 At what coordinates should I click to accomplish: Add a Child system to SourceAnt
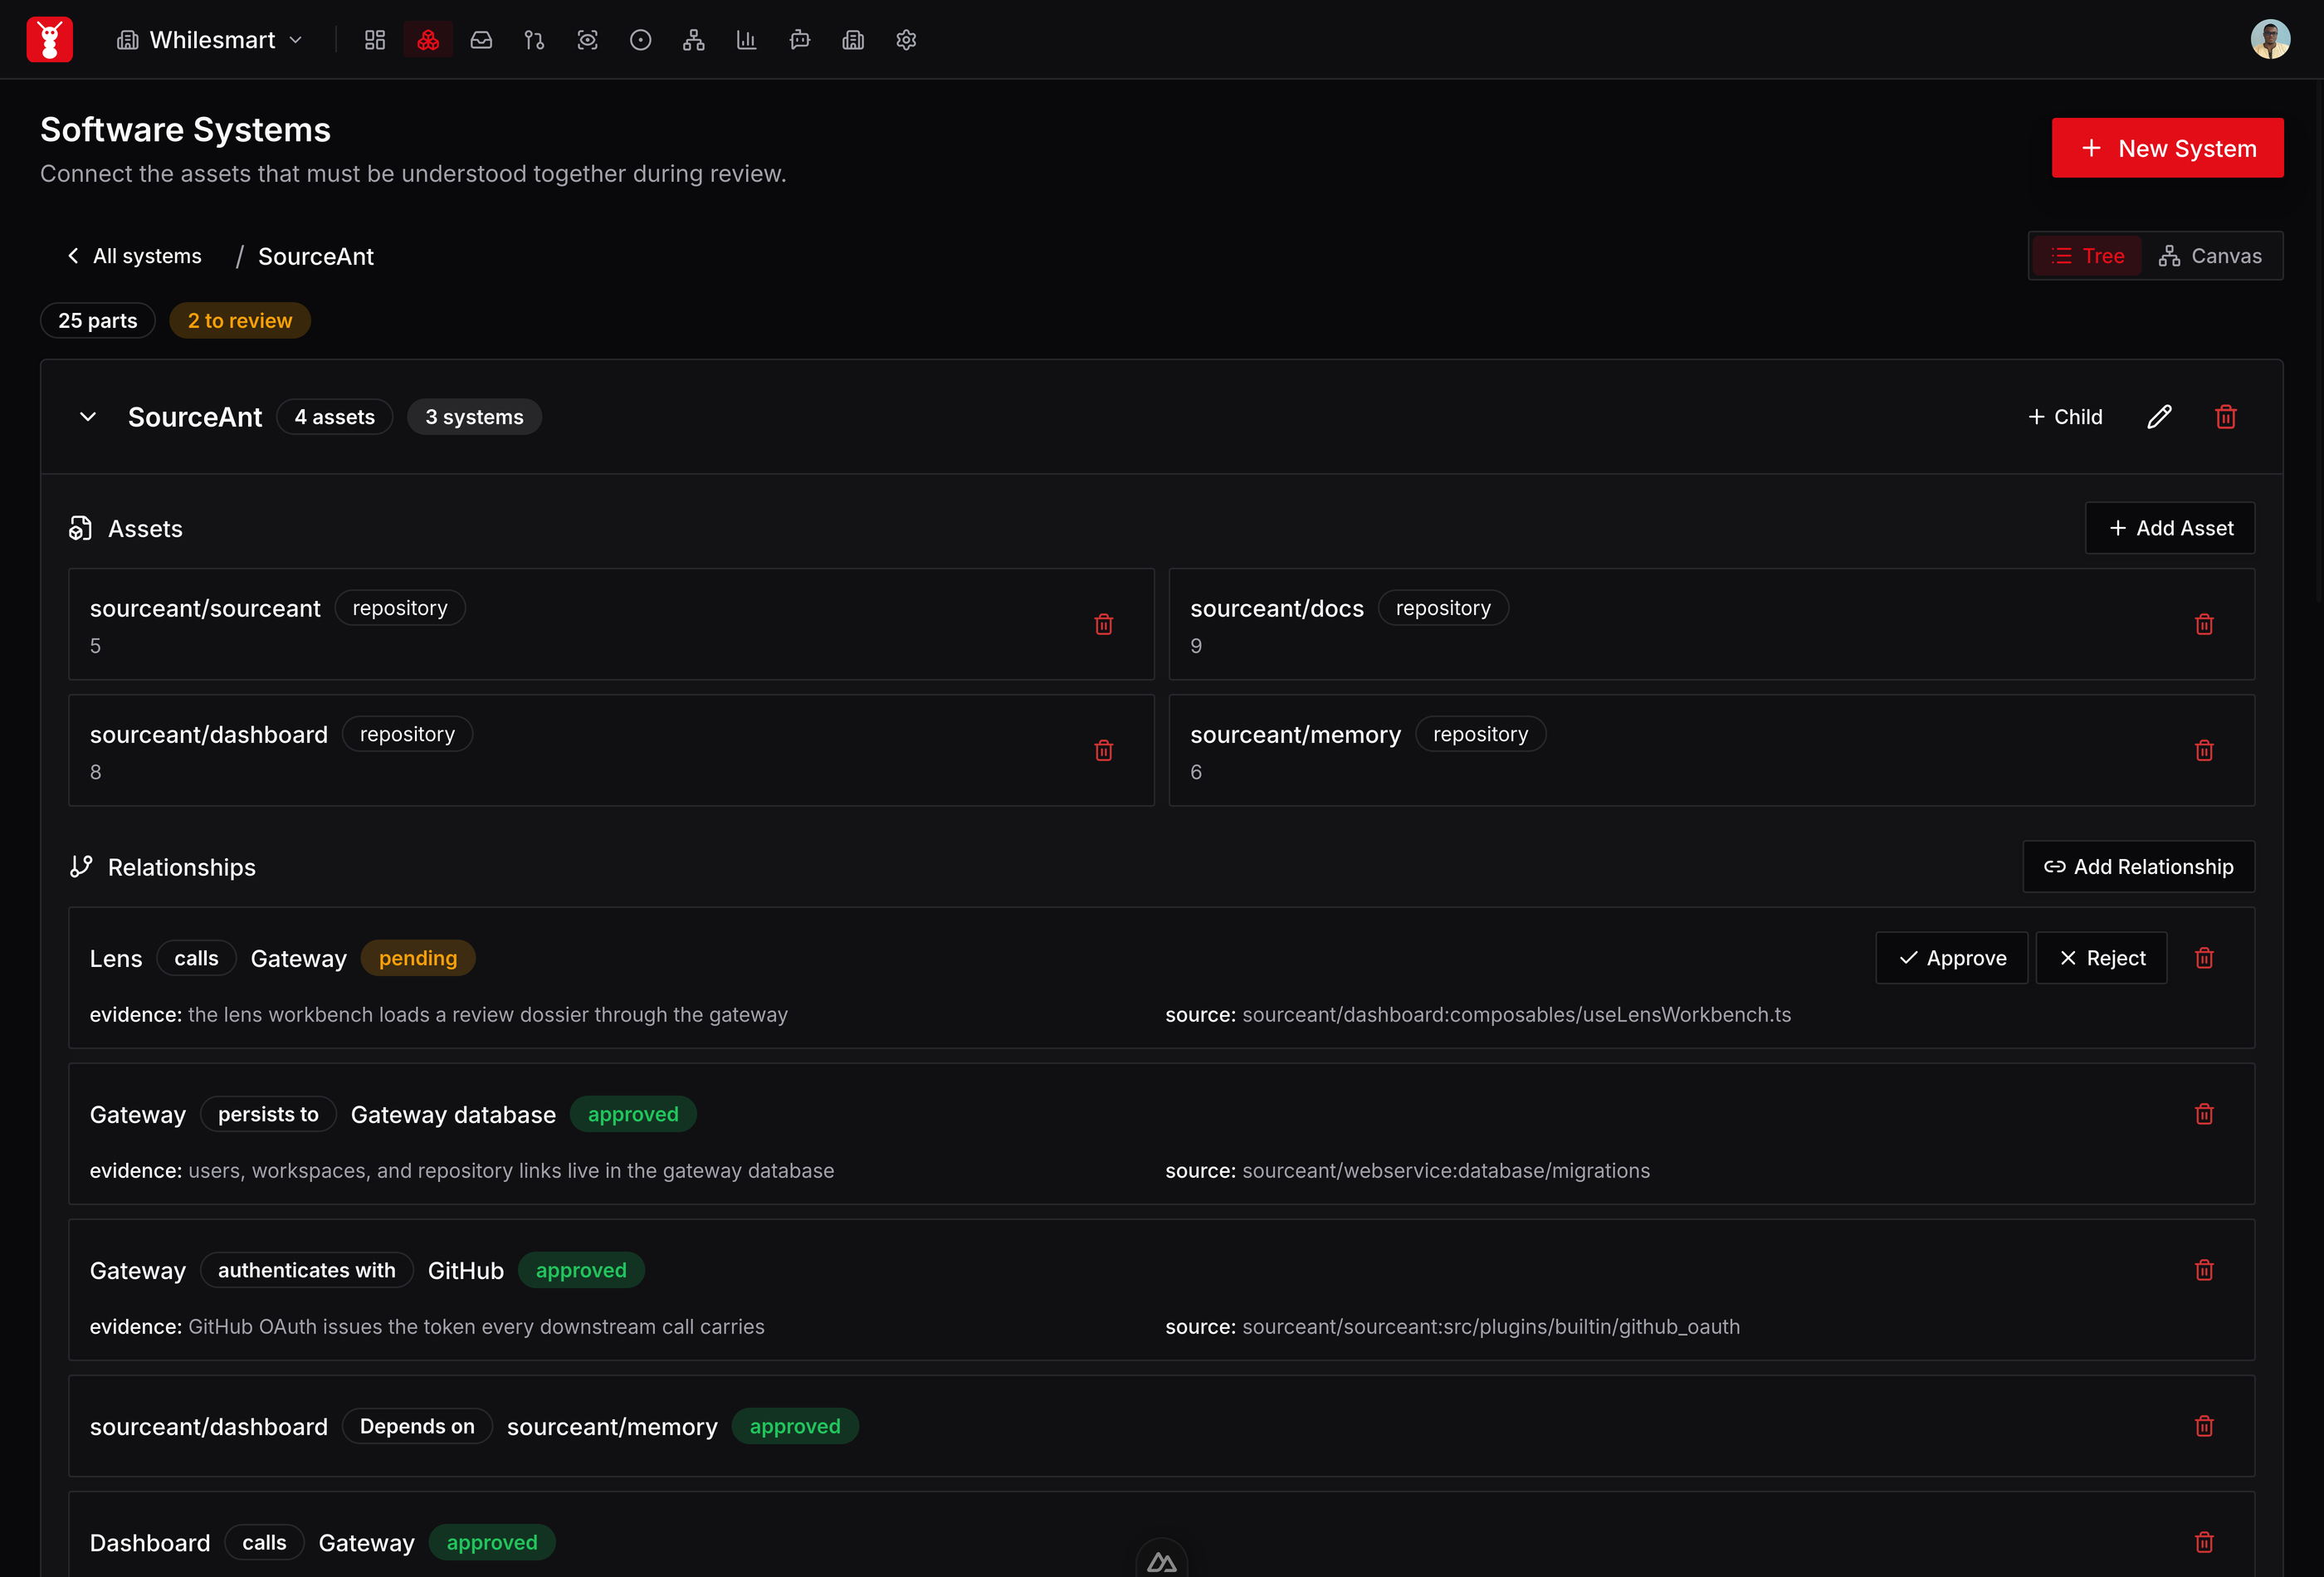2065,417
